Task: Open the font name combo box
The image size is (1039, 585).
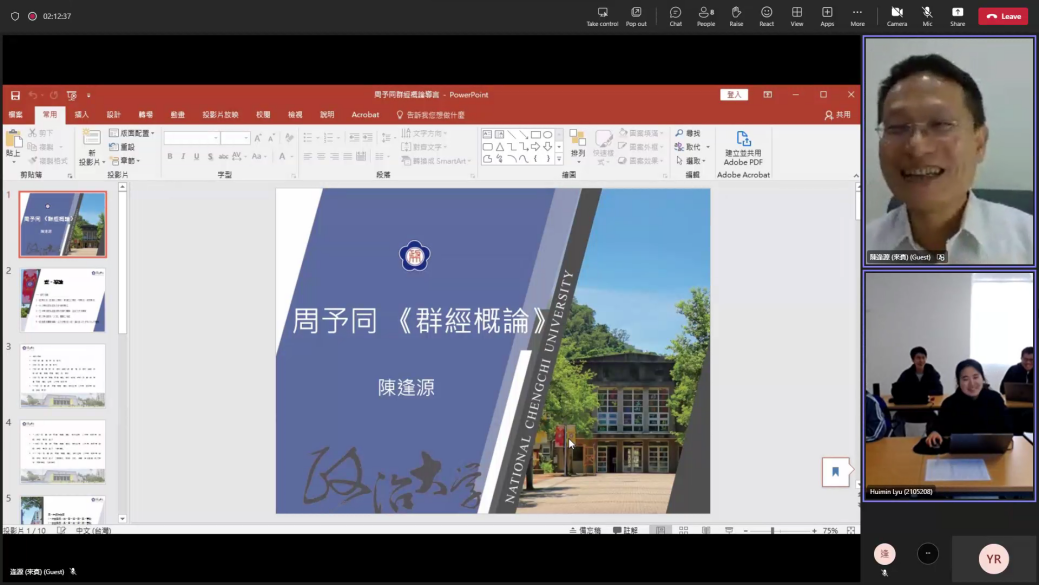Action: [x=192, y=138]
